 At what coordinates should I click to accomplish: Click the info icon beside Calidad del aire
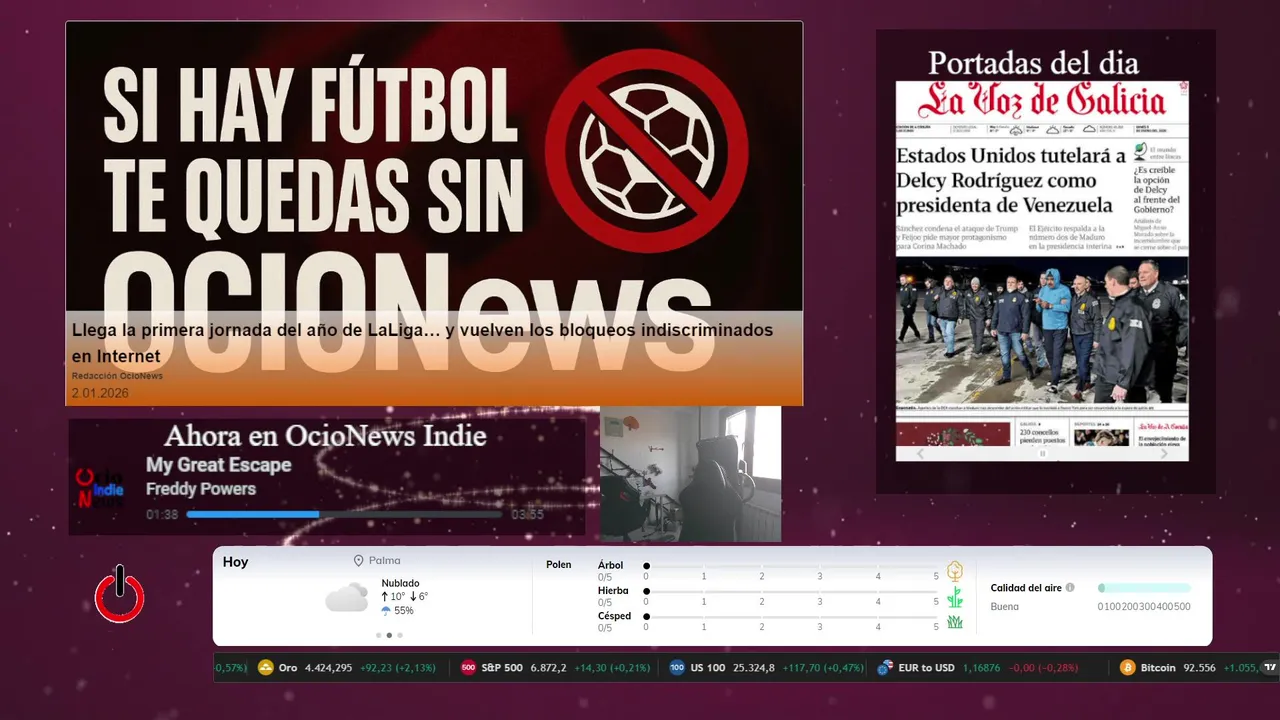coord(1070,588)
